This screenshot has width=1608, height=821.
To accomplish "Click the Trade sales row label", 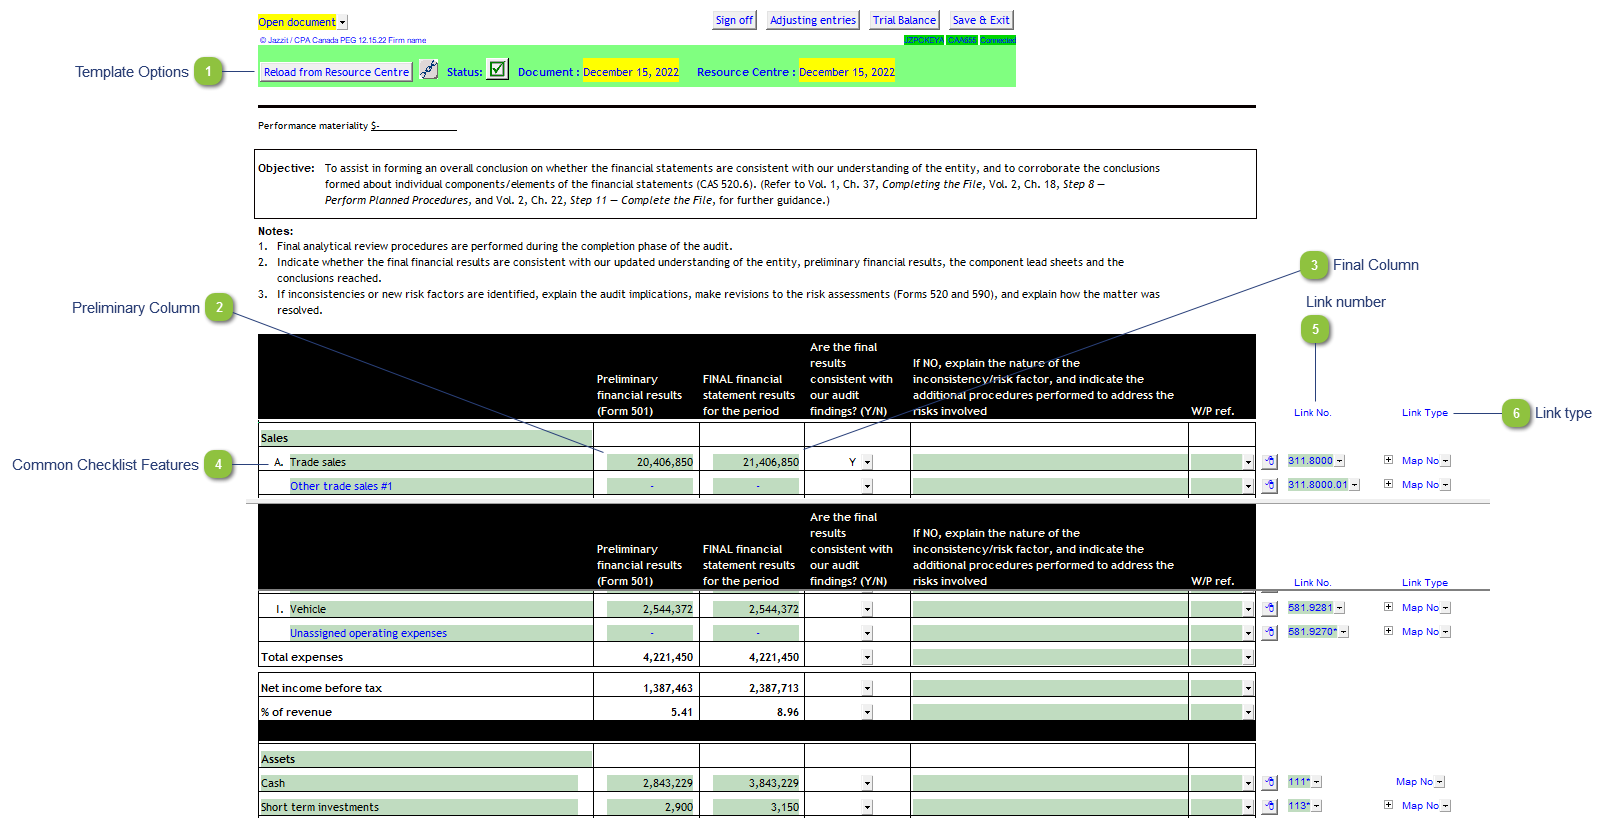I will coord(318,462).
